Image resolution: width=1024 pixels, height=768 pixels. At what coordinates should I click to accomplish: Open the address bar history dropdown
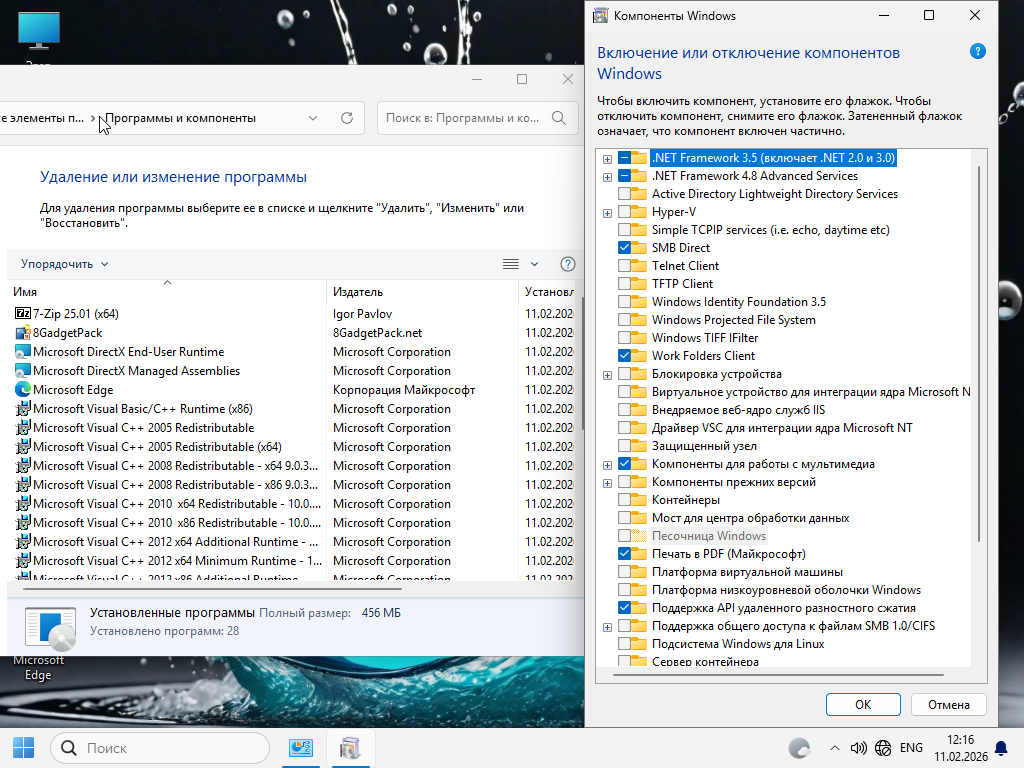pyautogui.click(x=313, y=118)
